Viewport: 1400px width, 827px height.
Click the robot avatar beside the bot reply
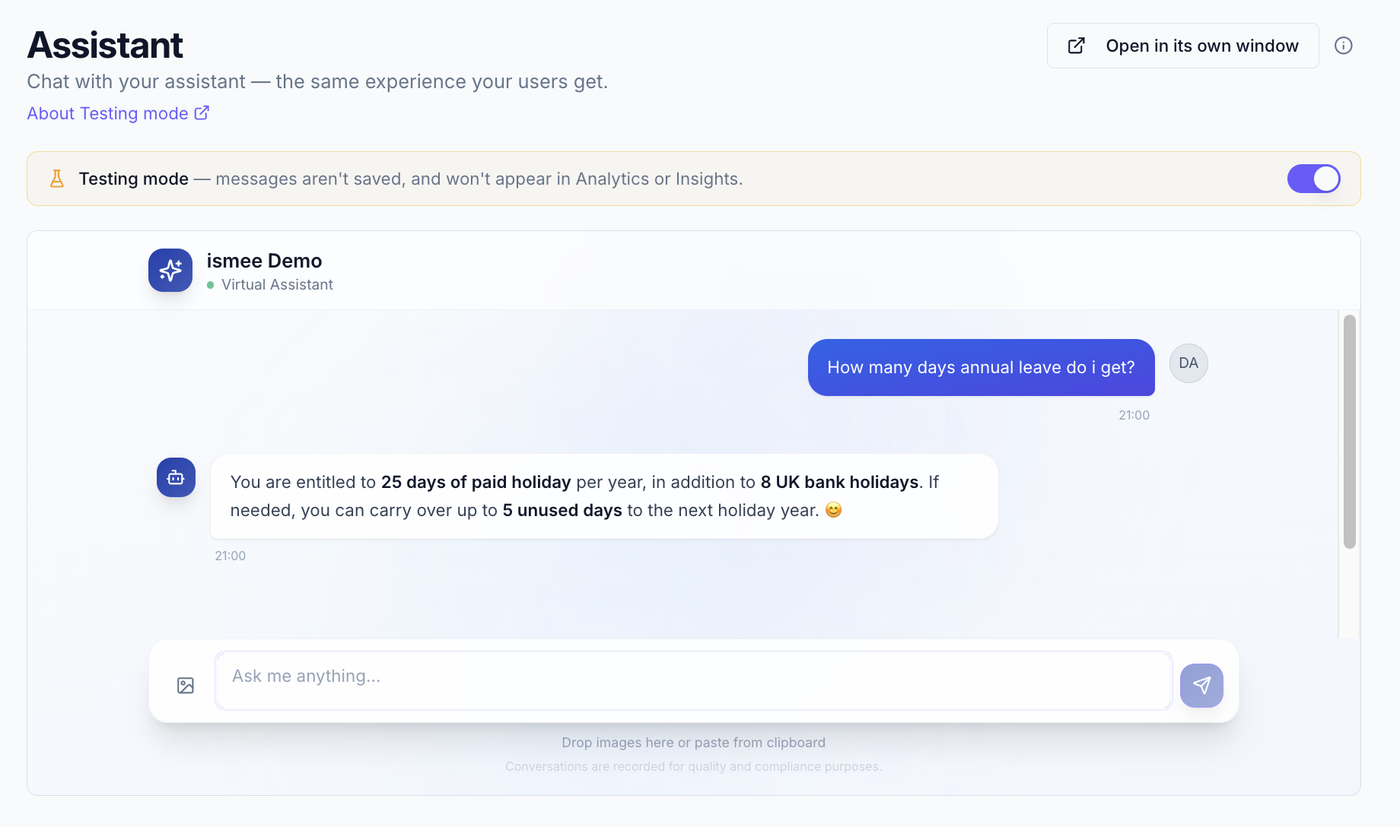tap(176, 478)
